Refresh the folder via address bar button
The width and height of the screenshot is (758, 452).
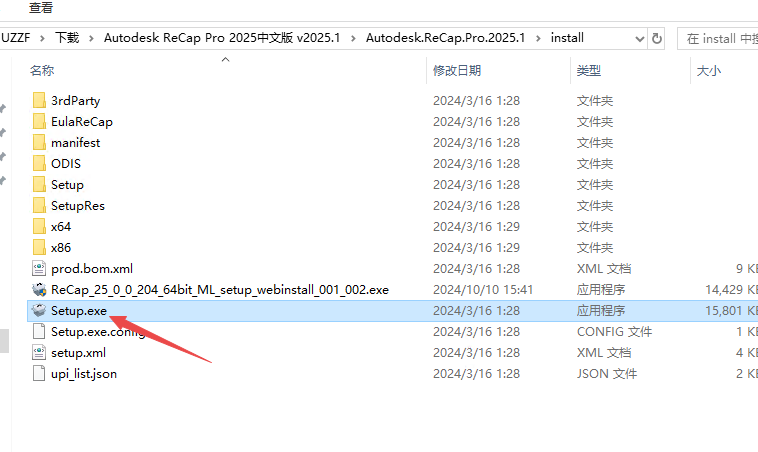point(657,38)
